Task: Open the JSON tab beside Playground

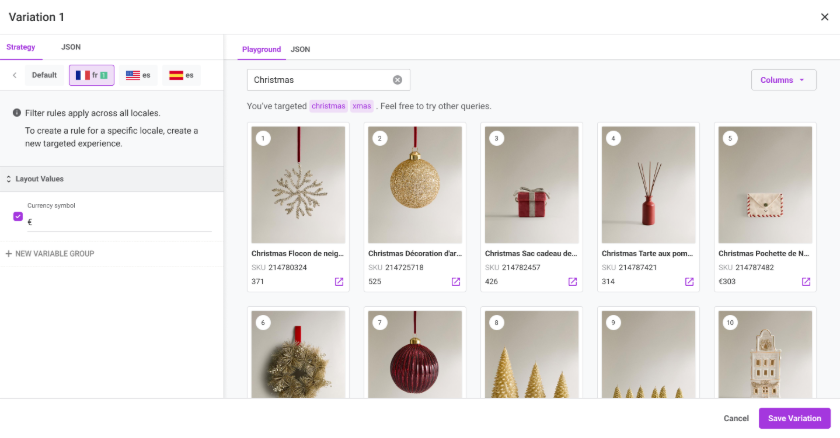Action: pyautogui.click(x=301, y=49)
